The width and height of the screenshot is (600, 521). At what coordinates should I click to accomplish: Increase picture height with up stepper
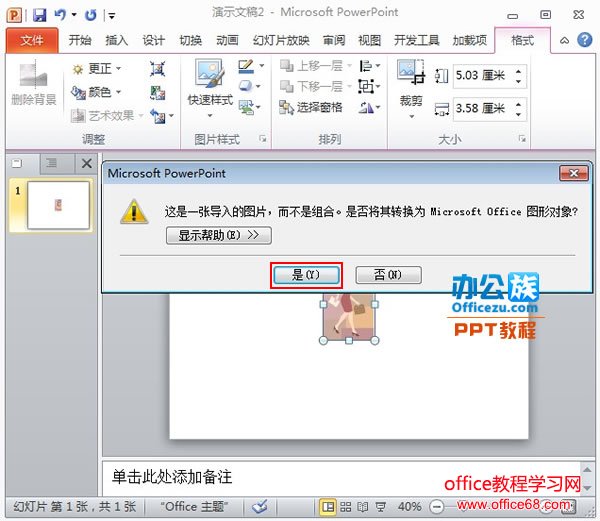tap(518, 71)
